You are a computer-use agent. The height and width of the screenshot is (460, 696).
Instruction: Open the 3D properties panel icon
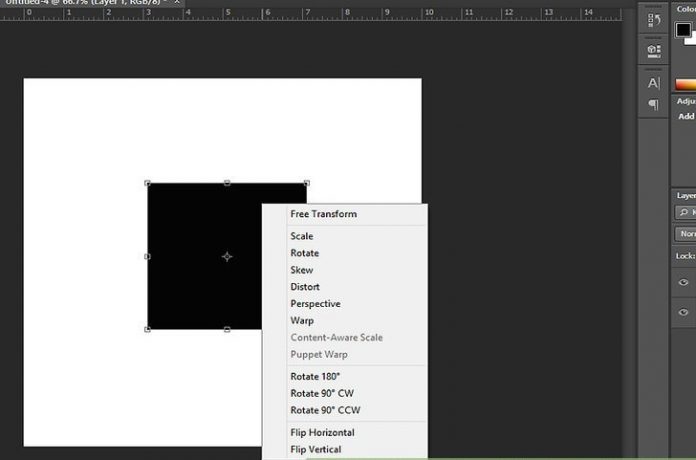click(x=654, y=49)
